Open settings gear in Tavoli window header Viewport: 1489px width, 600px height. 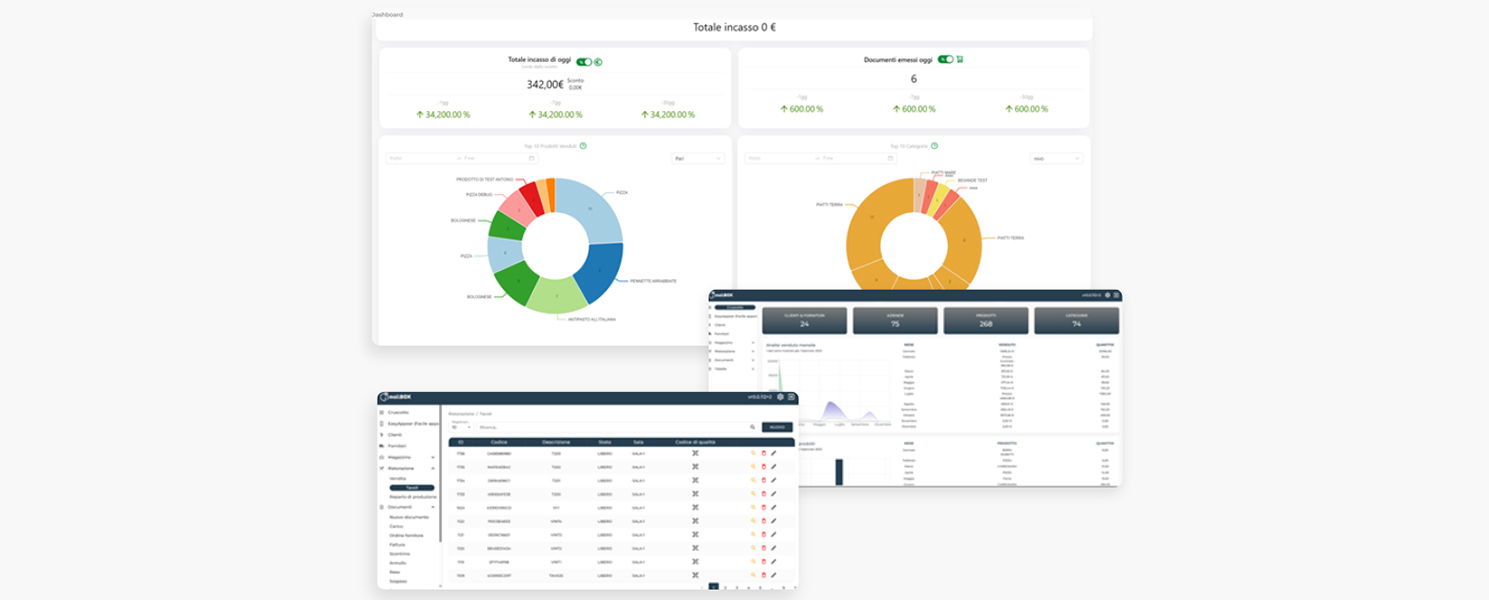click(x=780, y=397)
